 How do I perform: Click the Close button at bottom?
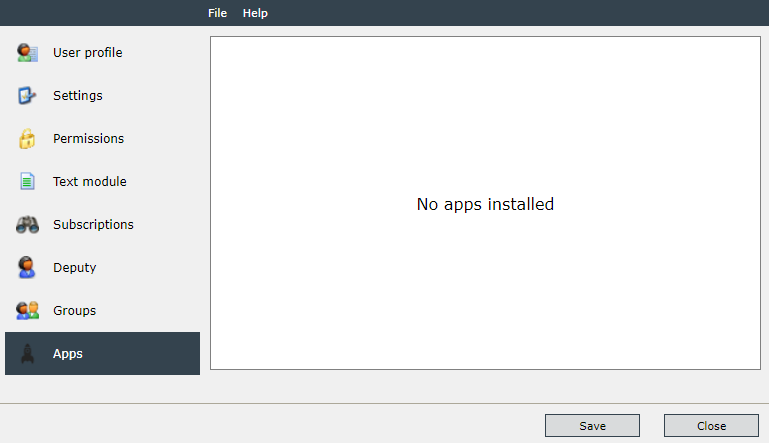(x=711, y=425)
